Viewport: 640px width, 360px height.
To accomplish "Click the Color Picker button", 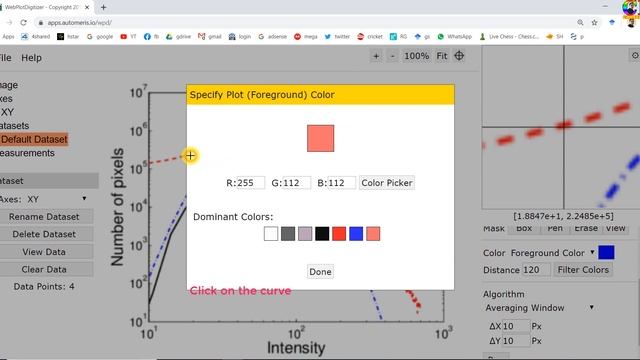I will 387,183.
